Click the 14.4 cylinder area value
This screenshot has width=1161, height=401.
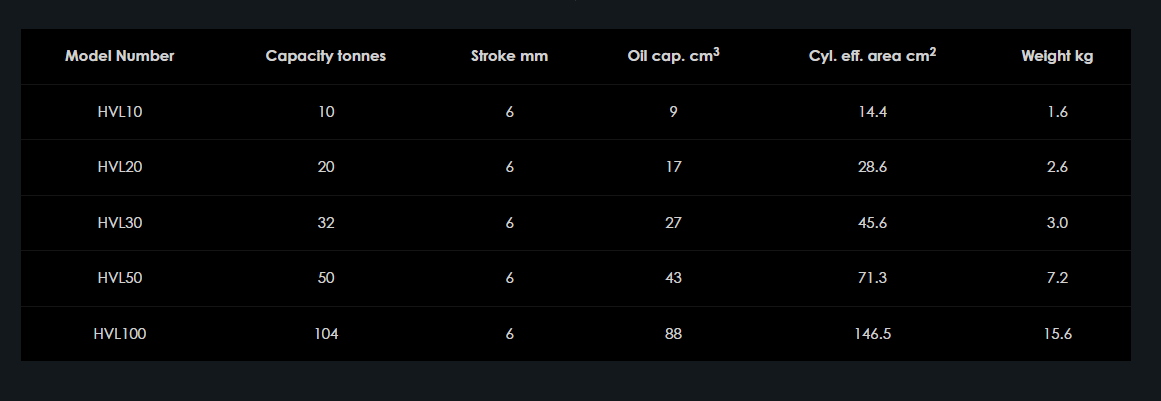tap(873, 112)
